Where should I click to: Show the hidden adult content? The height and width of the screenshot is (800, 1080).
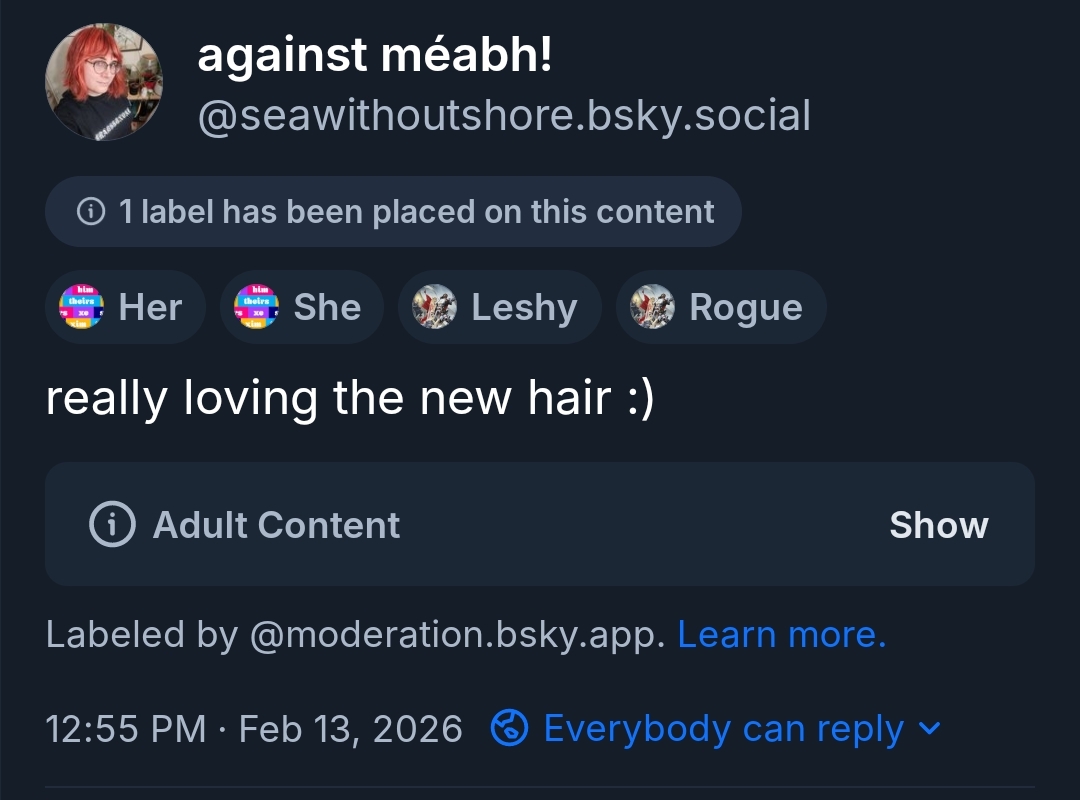[x=938, y=525]
